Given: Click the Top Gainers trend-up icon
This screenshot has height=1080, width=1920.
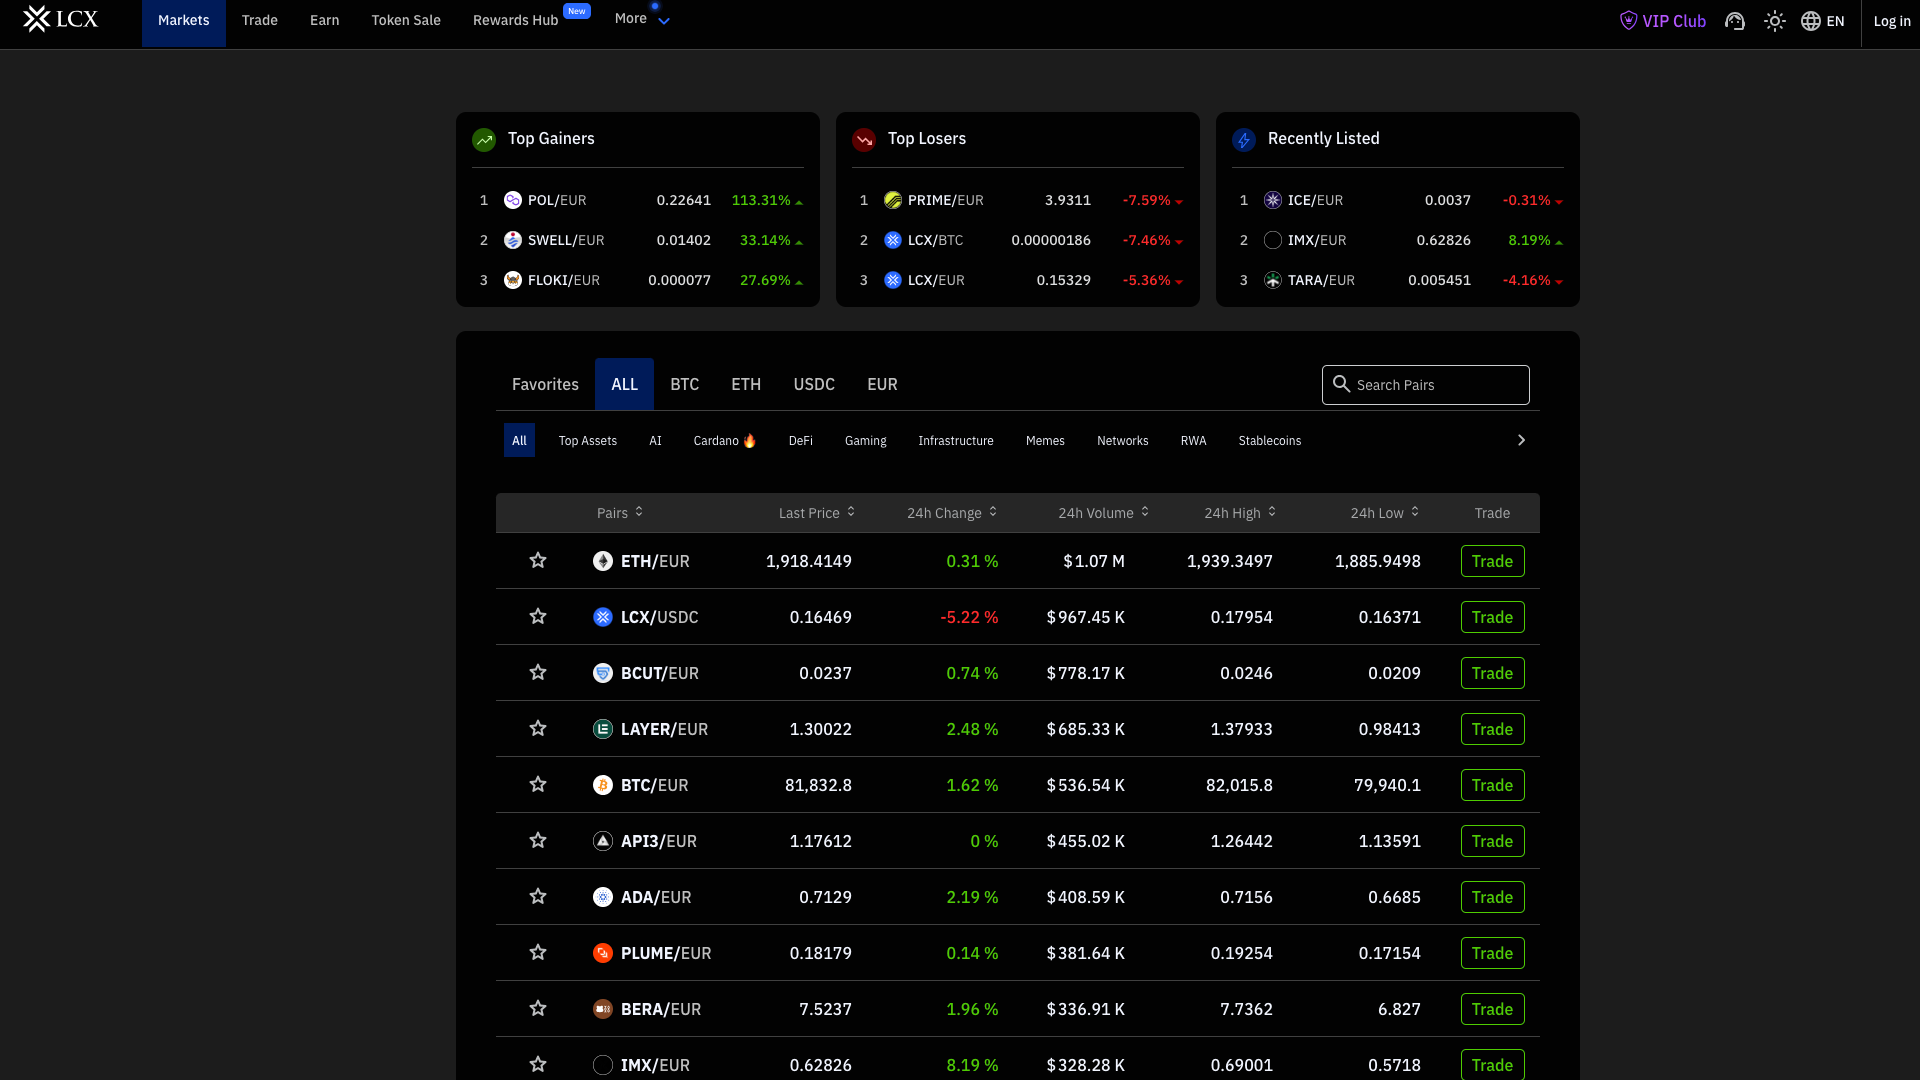Looking at the screenshot, I should tap(484, 140).
